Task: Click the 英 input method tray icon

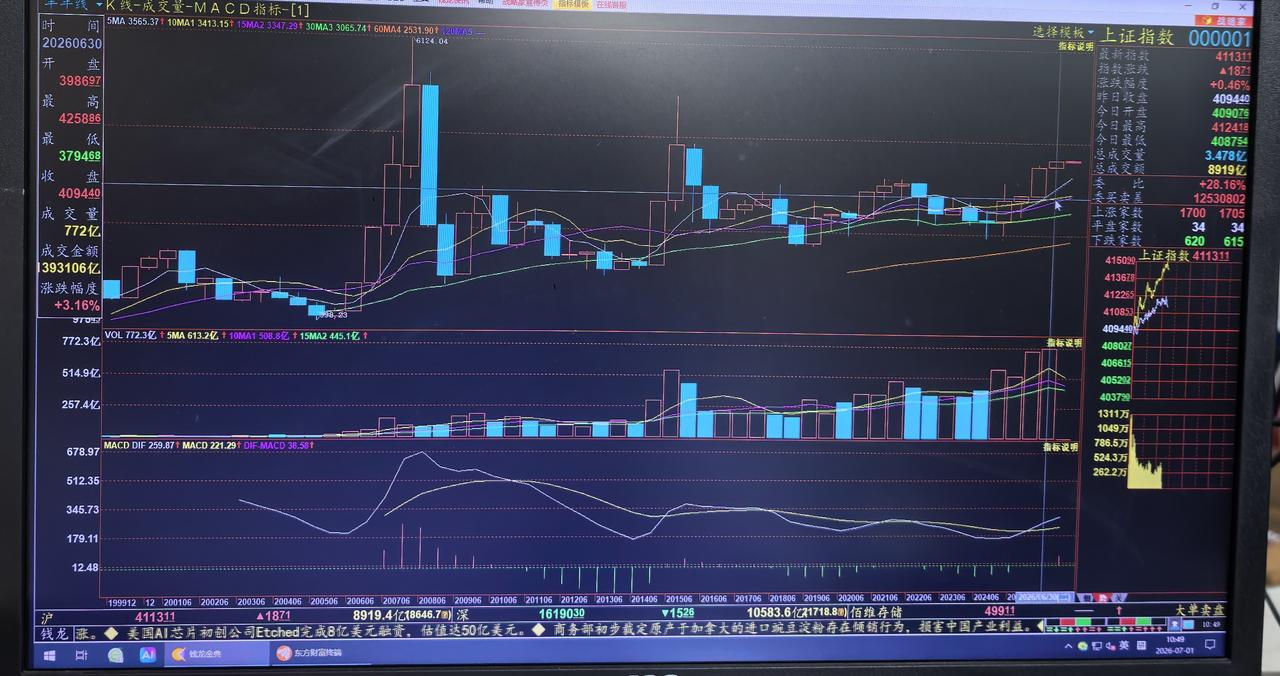Action: pos(1123,645)
